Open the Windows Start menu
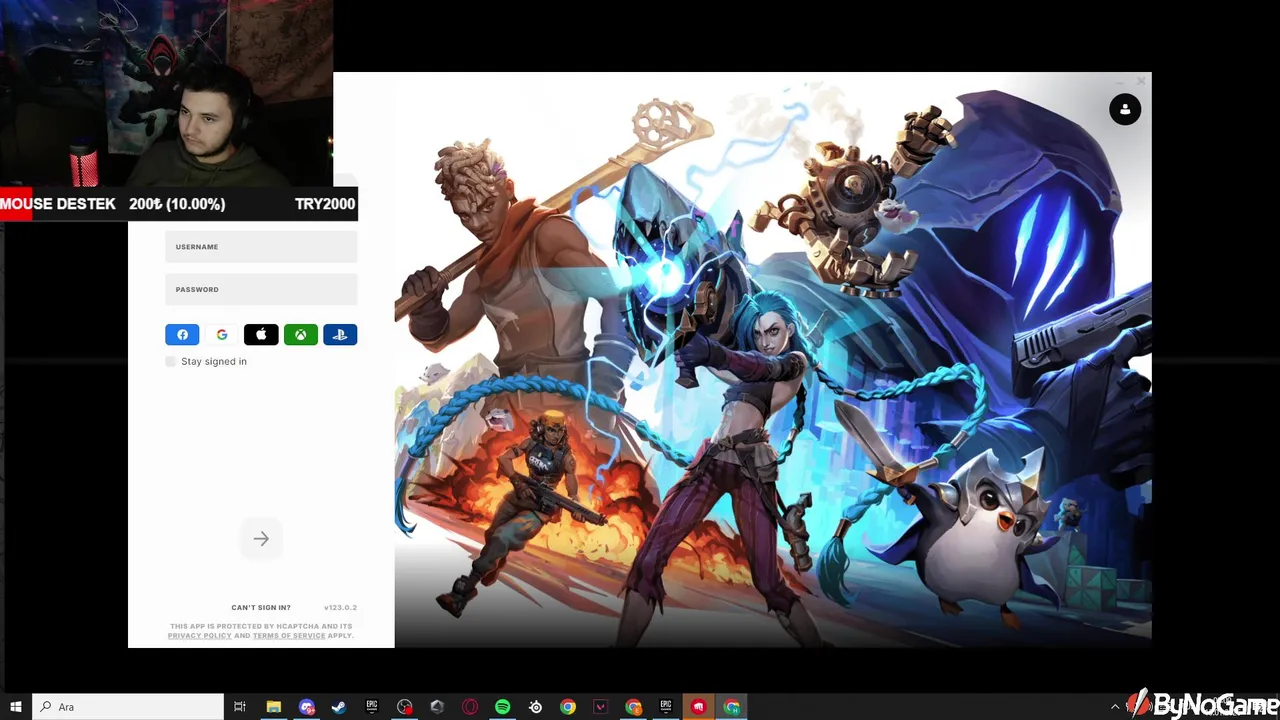This screenshot has width=1280, height=720. click(x=16, y=707)
